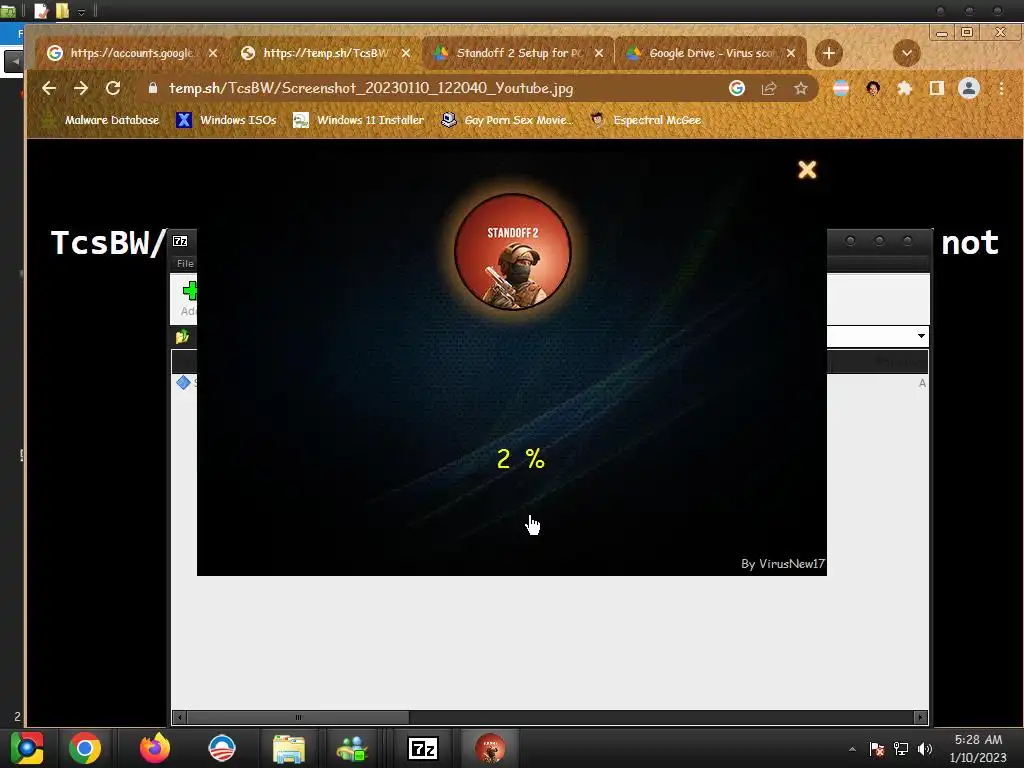Open the Action Center flag icon
The image size is (1024, 768).
[x=877, y=749]
